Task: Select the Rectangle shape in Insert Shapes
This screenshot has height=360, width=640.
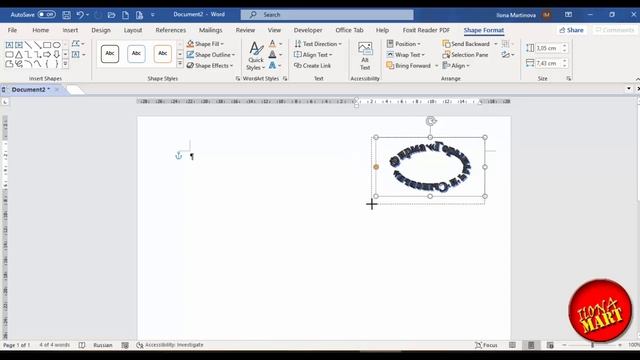Action: (47, 44)
